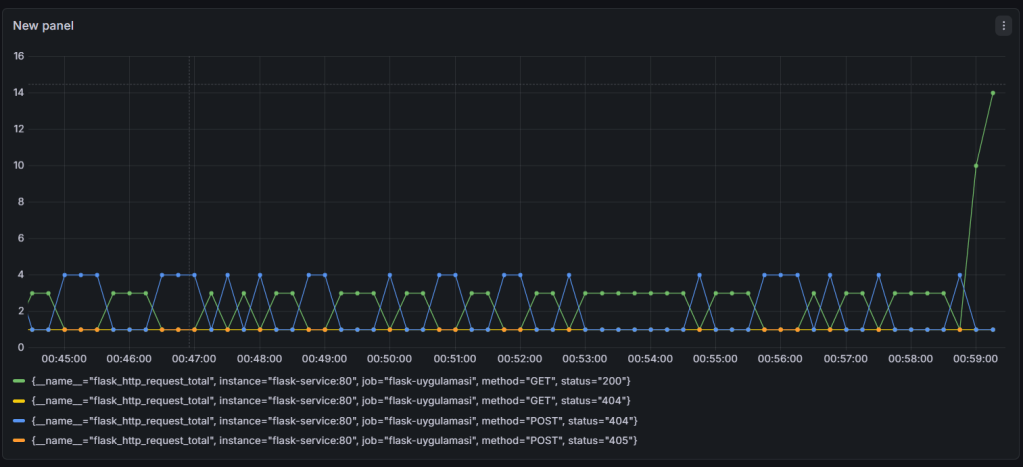The image size is (1023, 467).
Task: Open color picker for green GET 200 series
Action: 19,381
